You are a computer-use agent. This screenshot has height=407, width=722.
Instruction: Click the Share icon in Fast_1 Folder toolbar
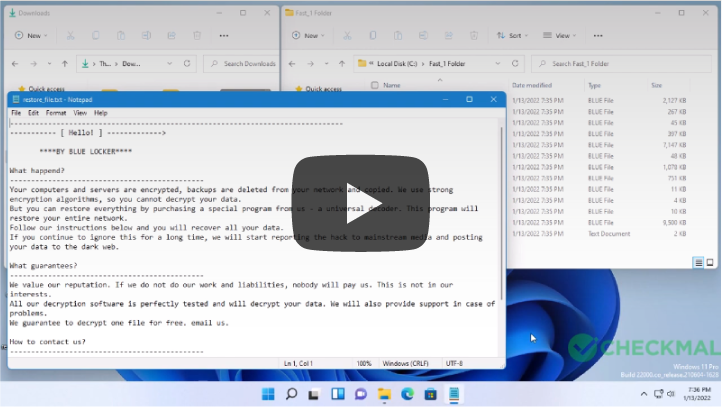coord(448,35)
